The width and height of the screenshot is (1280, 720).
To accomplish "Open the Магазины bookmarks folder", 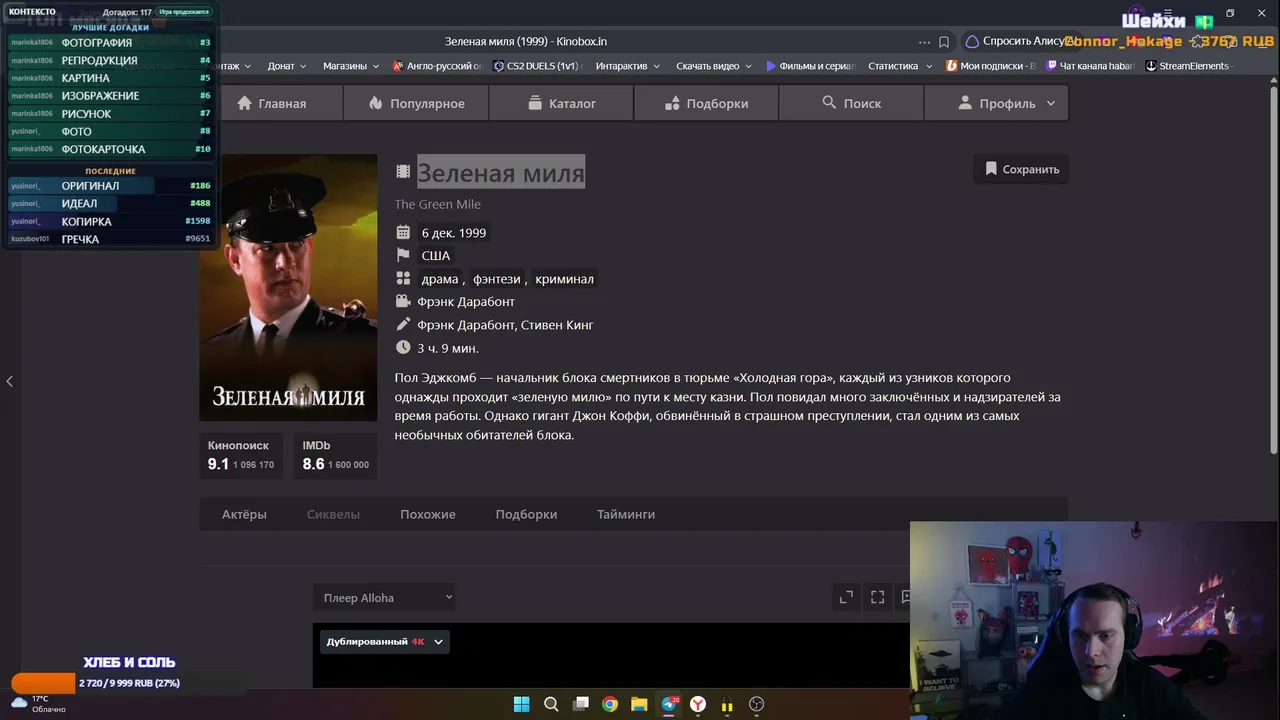I will point(351,66).
